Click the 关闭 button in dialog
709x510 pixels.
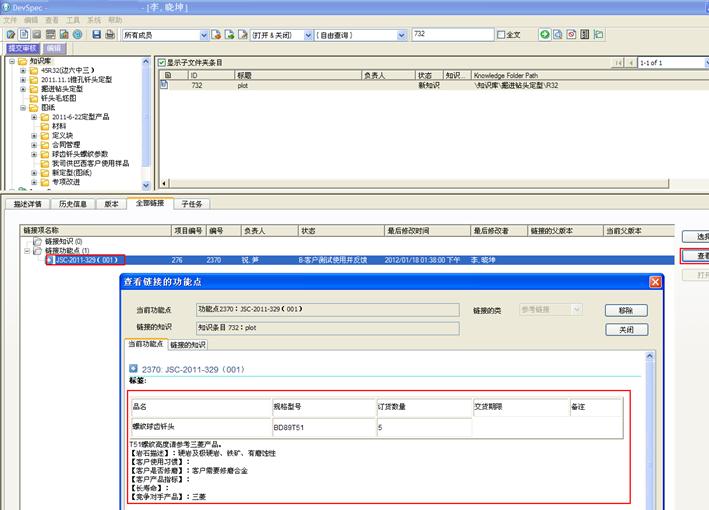coord(626,329)
